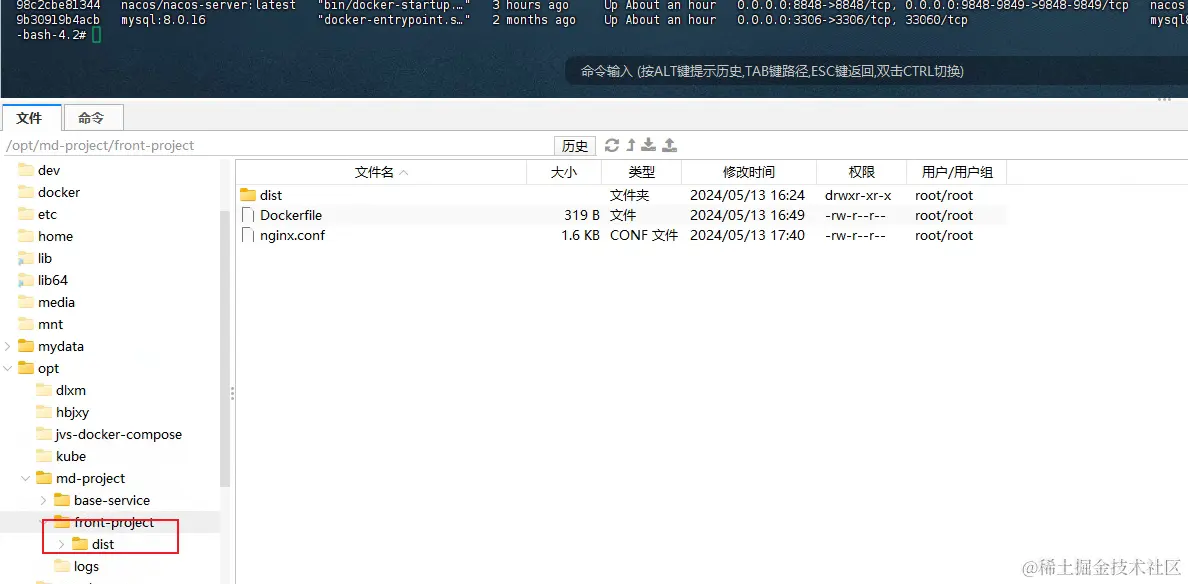This screenshot has width=1188, height=584.
Task: Click the Dockerfile file name
Action: [x=291, y=215]
